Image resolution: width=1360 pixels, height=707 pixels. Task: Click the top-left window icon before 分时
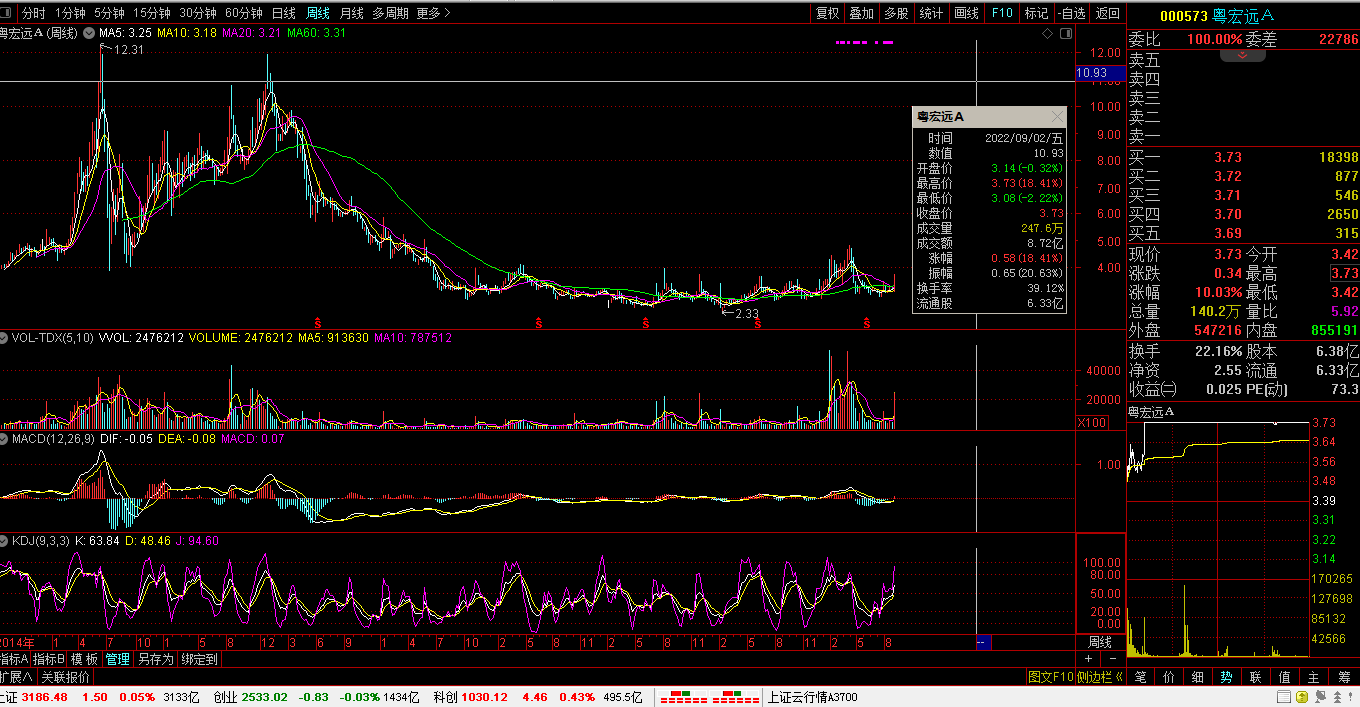(7, 13)
